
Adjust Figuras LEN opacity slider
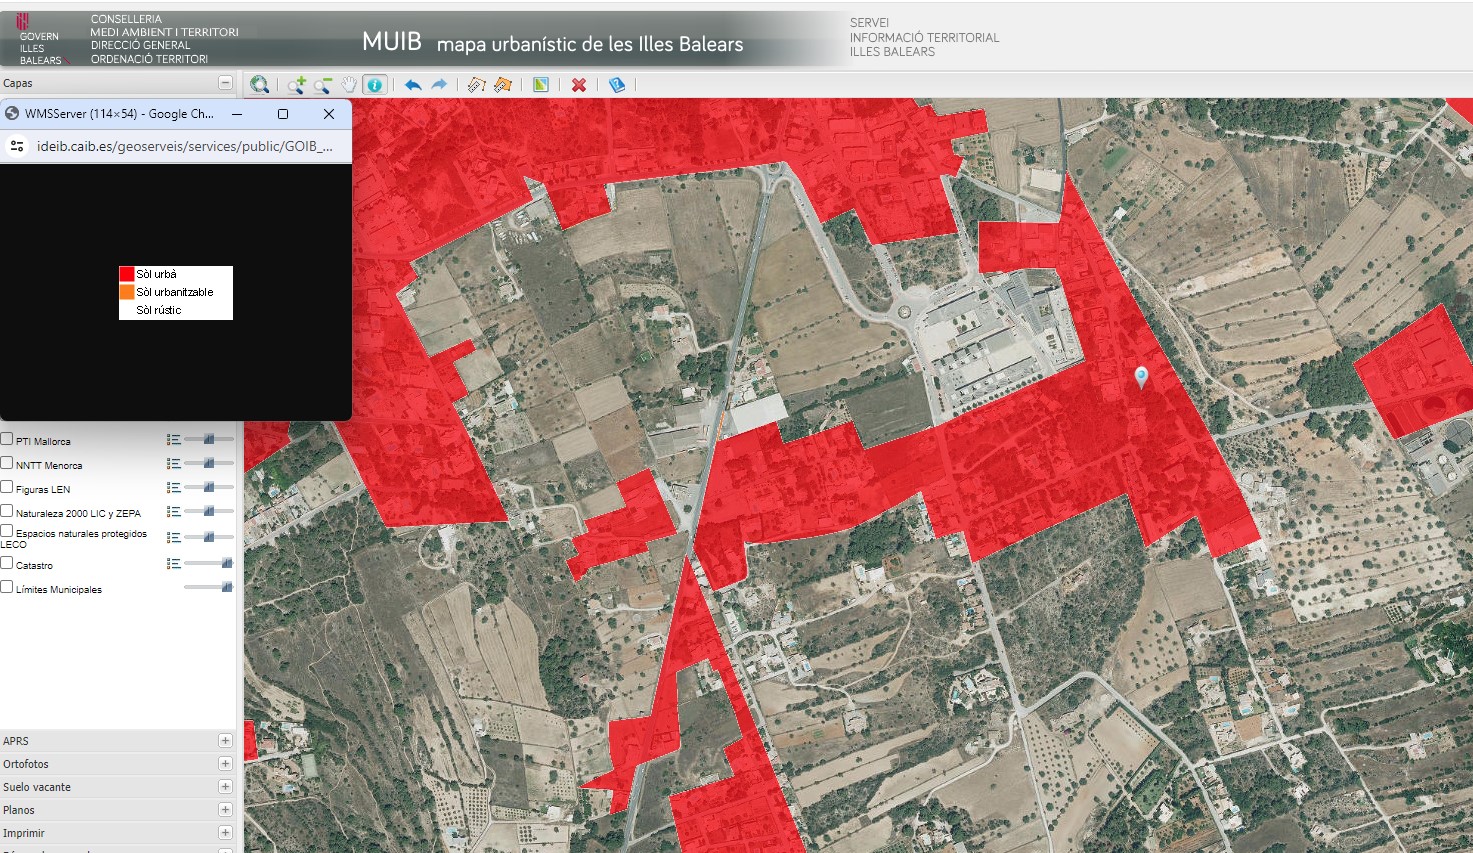209,487
